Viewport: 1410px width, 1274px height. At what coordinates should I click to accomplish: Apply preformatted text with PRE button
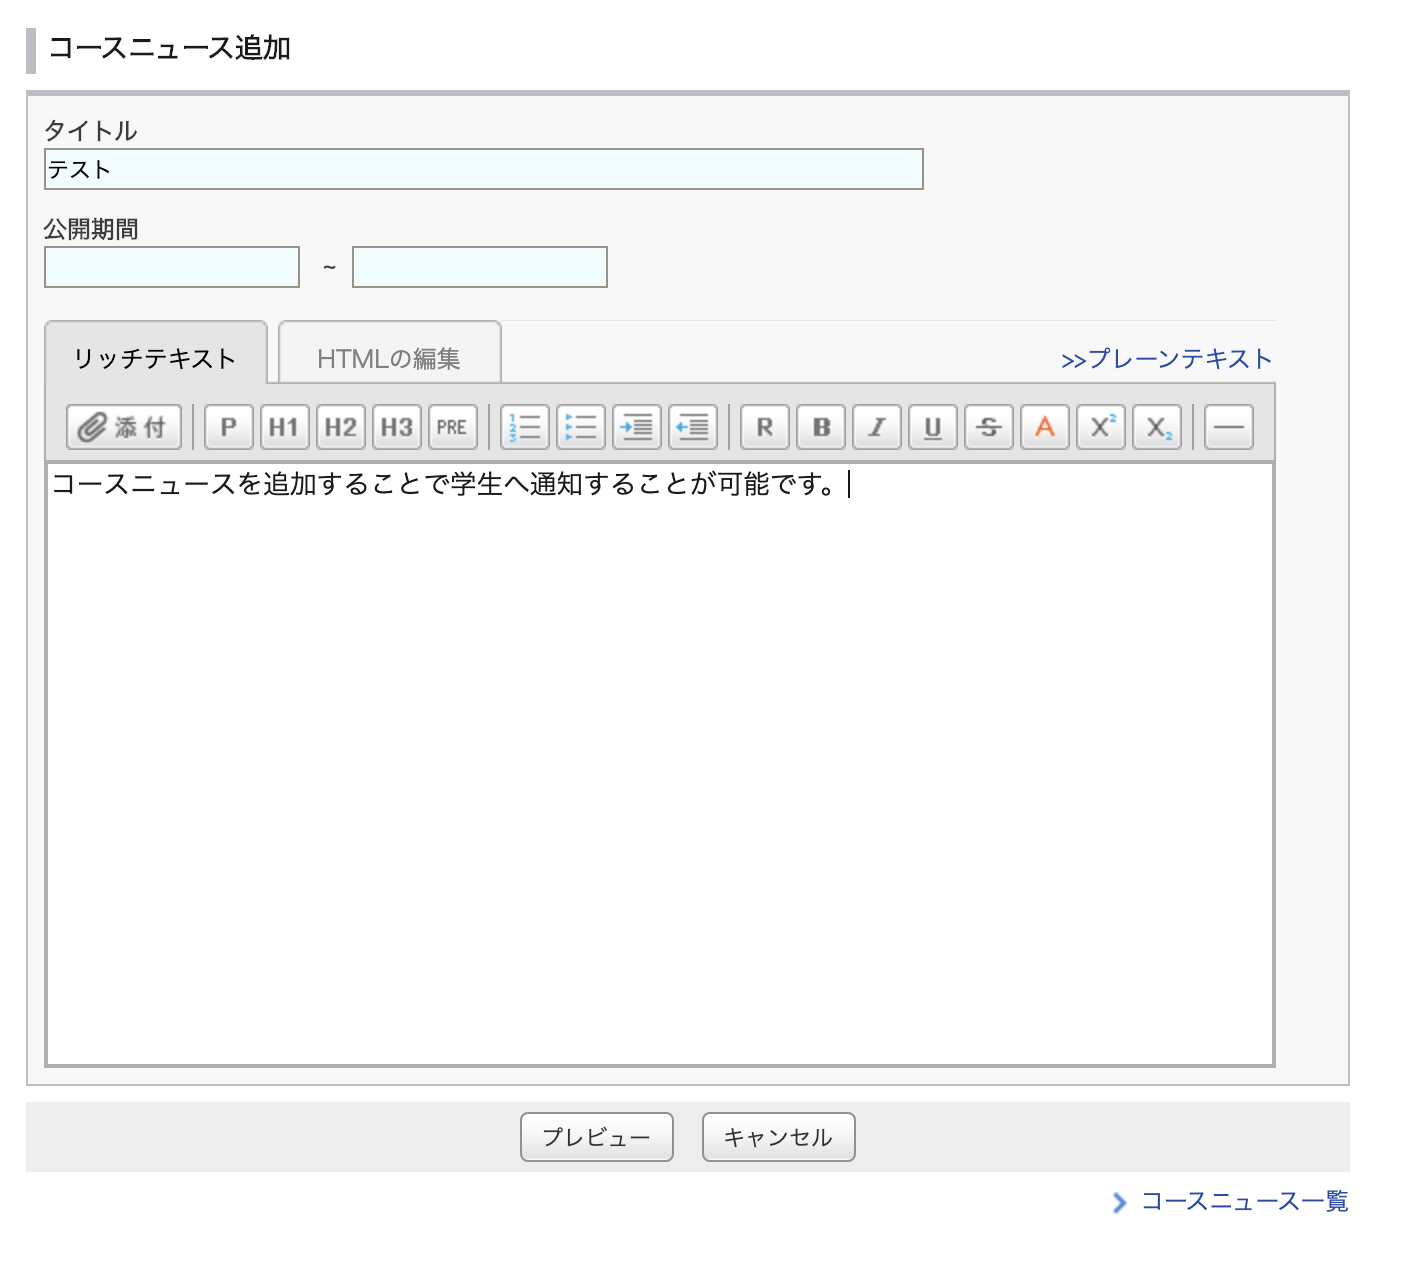pos(452,427)
